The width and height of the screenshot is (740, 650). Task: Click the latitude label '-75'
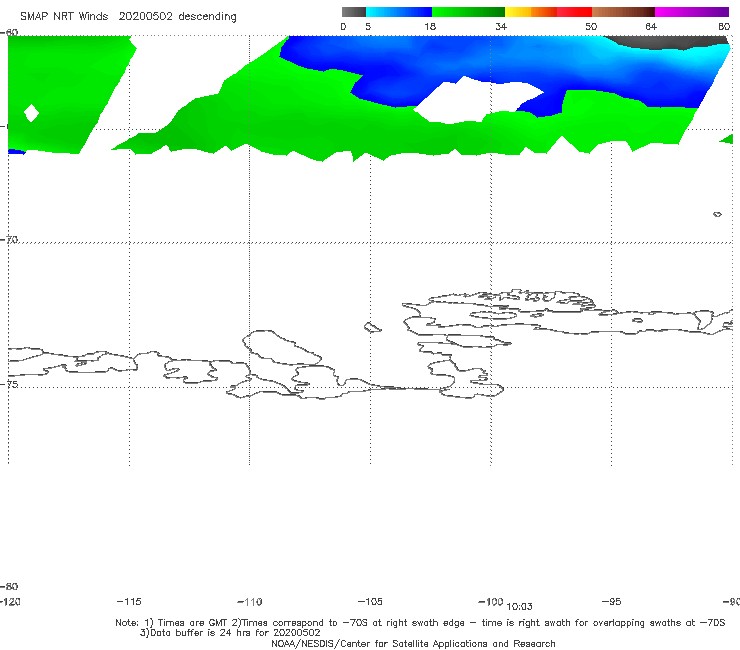pyautogui.click(x=9, y=384)
